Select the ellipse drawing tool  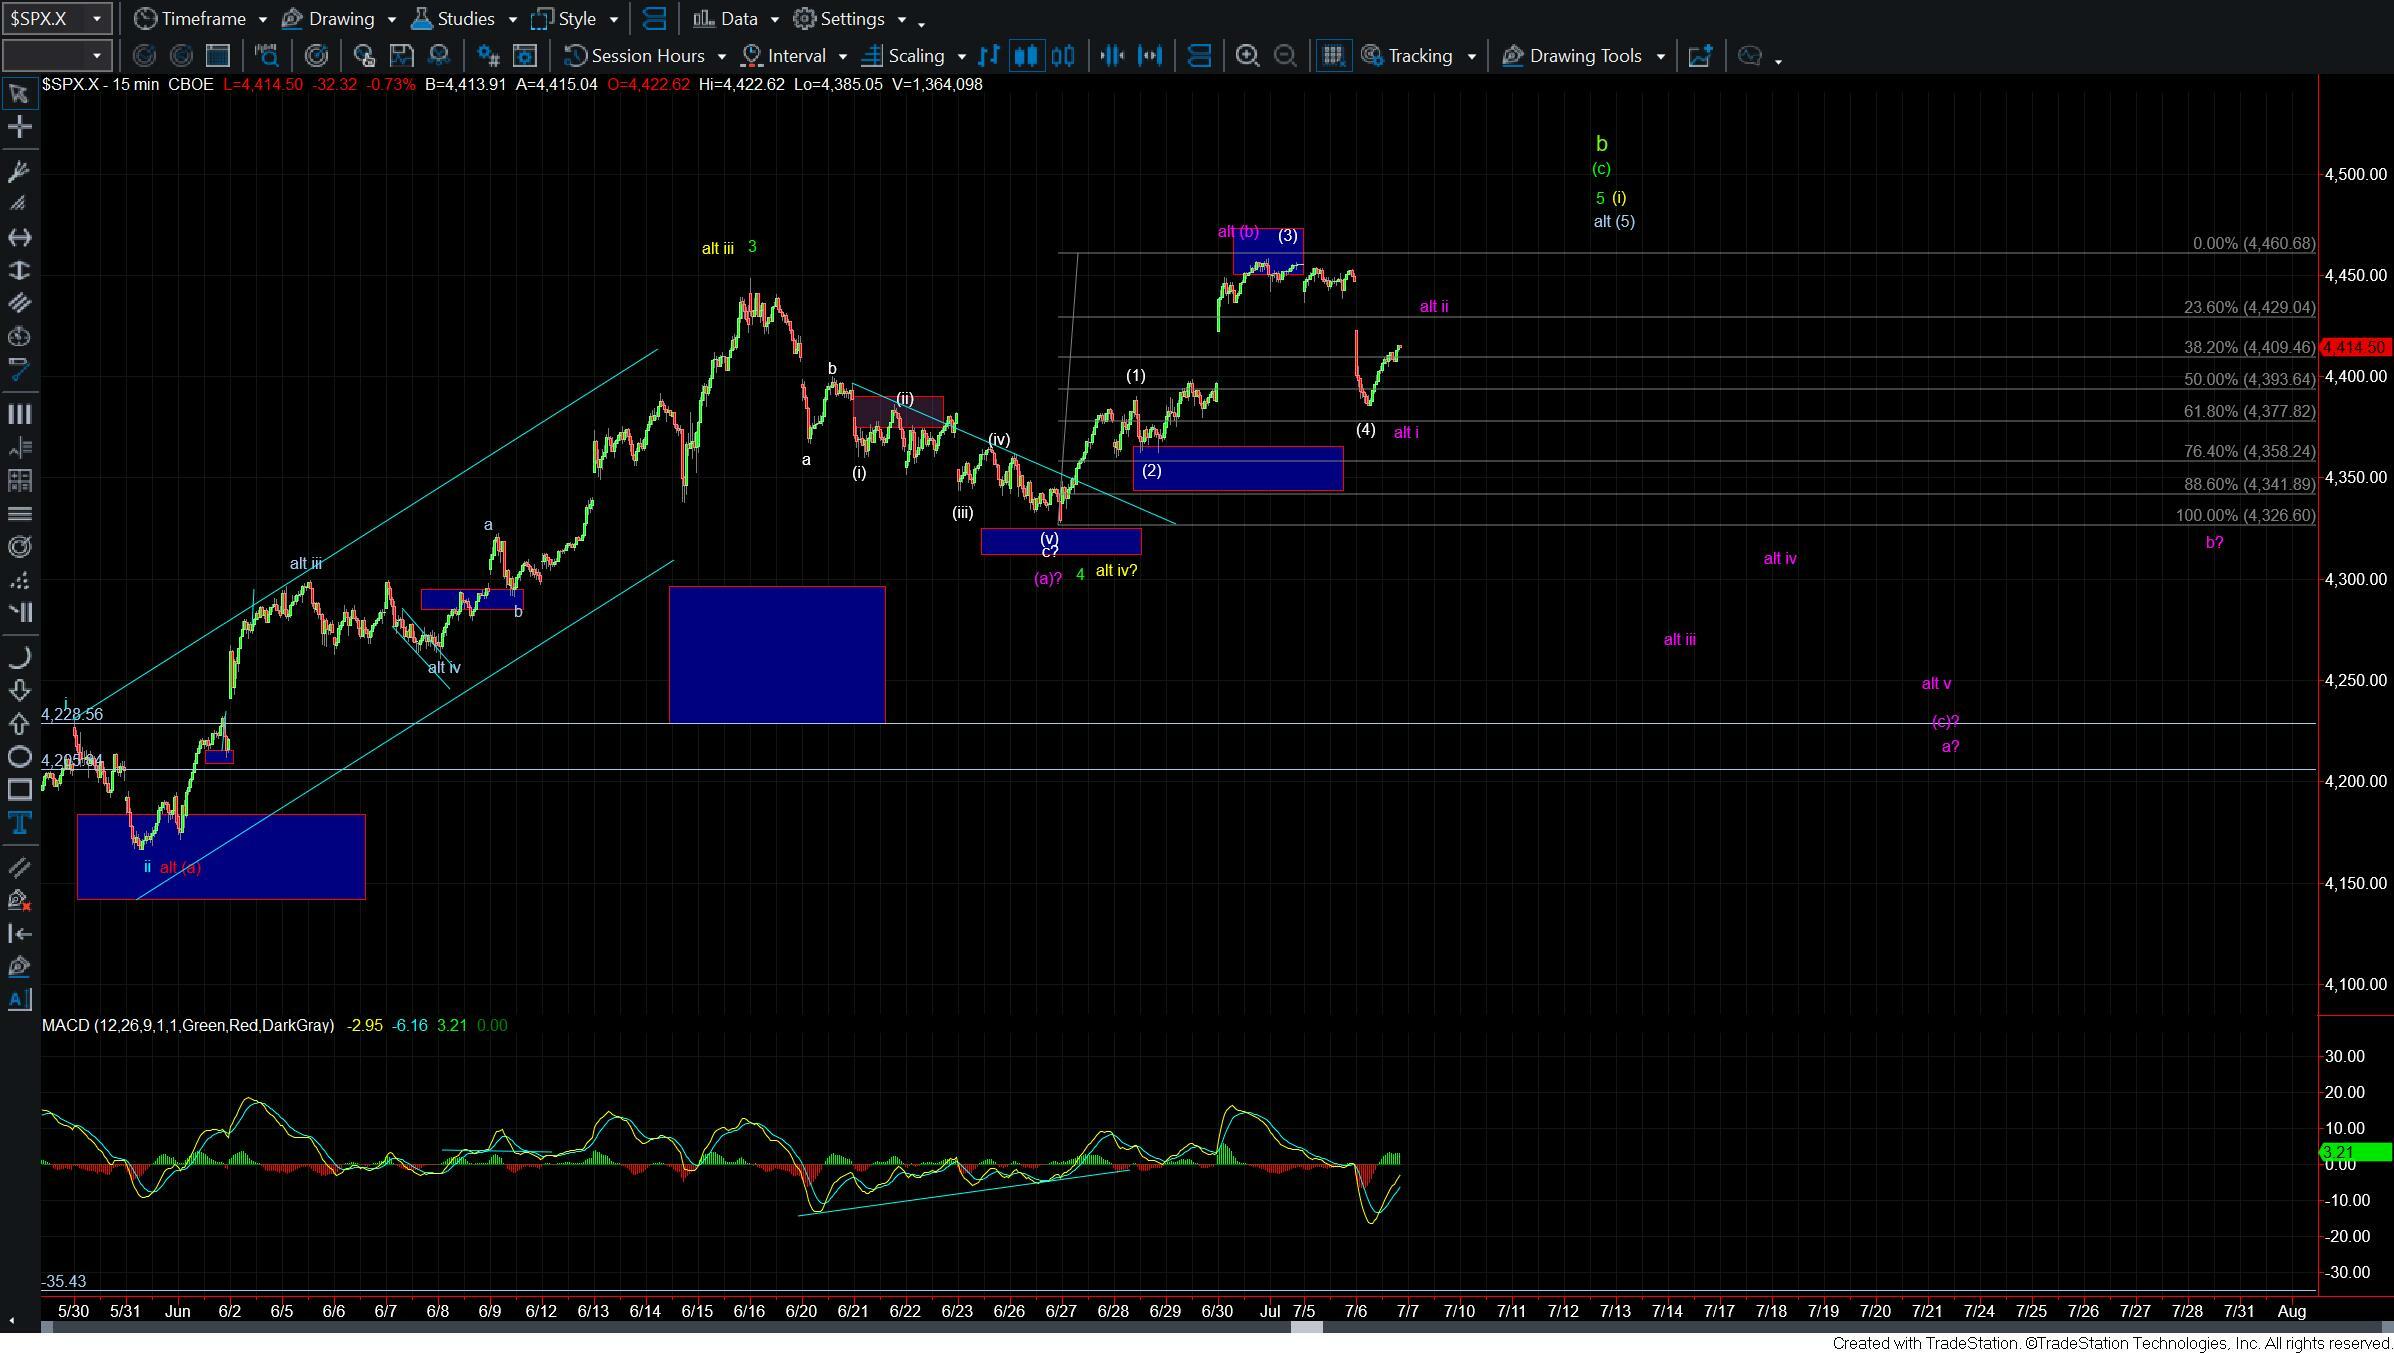point(19,756)
